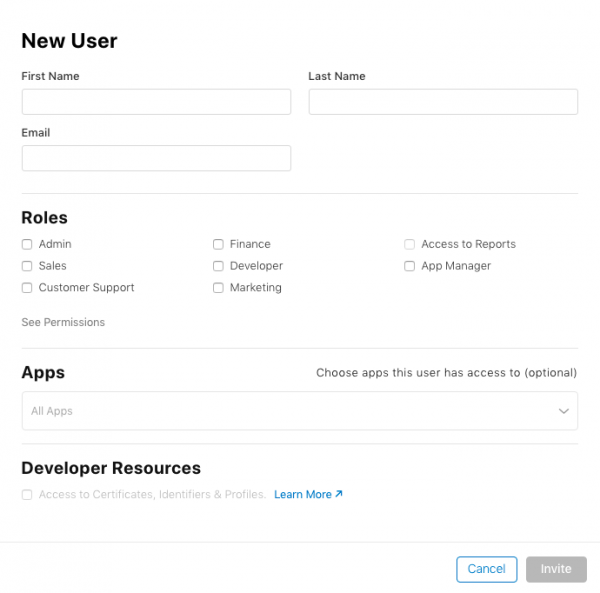This screenshot has width=600, height=593.
Task: Check the Sales role box
Action: (x=27, y=266)
